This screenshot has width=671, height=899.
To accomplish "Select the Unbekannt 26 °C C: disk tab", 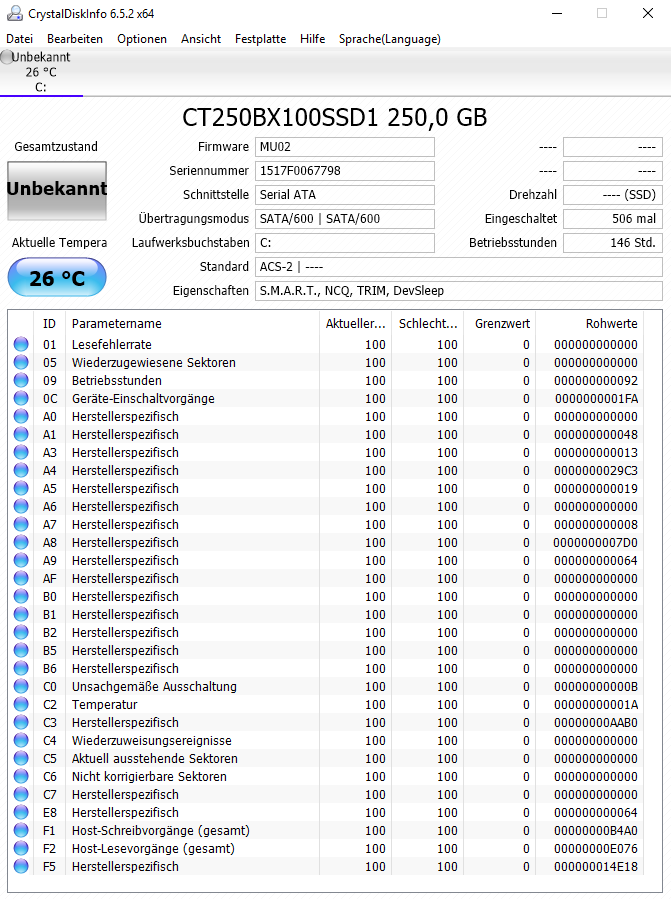I will tap(40, 72).
